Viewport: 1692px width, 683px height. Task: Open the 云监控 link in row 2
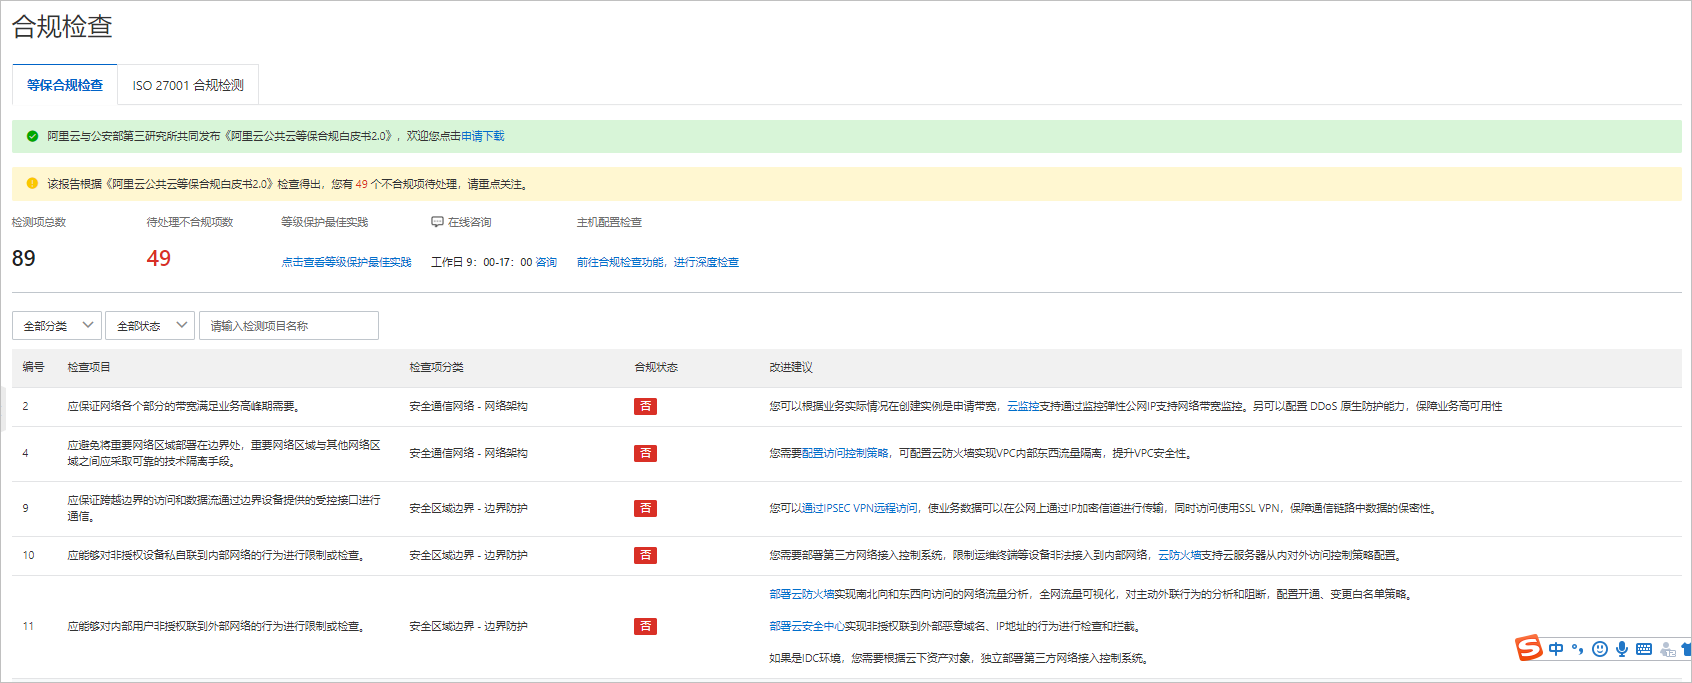click(x=1023, y=406)
